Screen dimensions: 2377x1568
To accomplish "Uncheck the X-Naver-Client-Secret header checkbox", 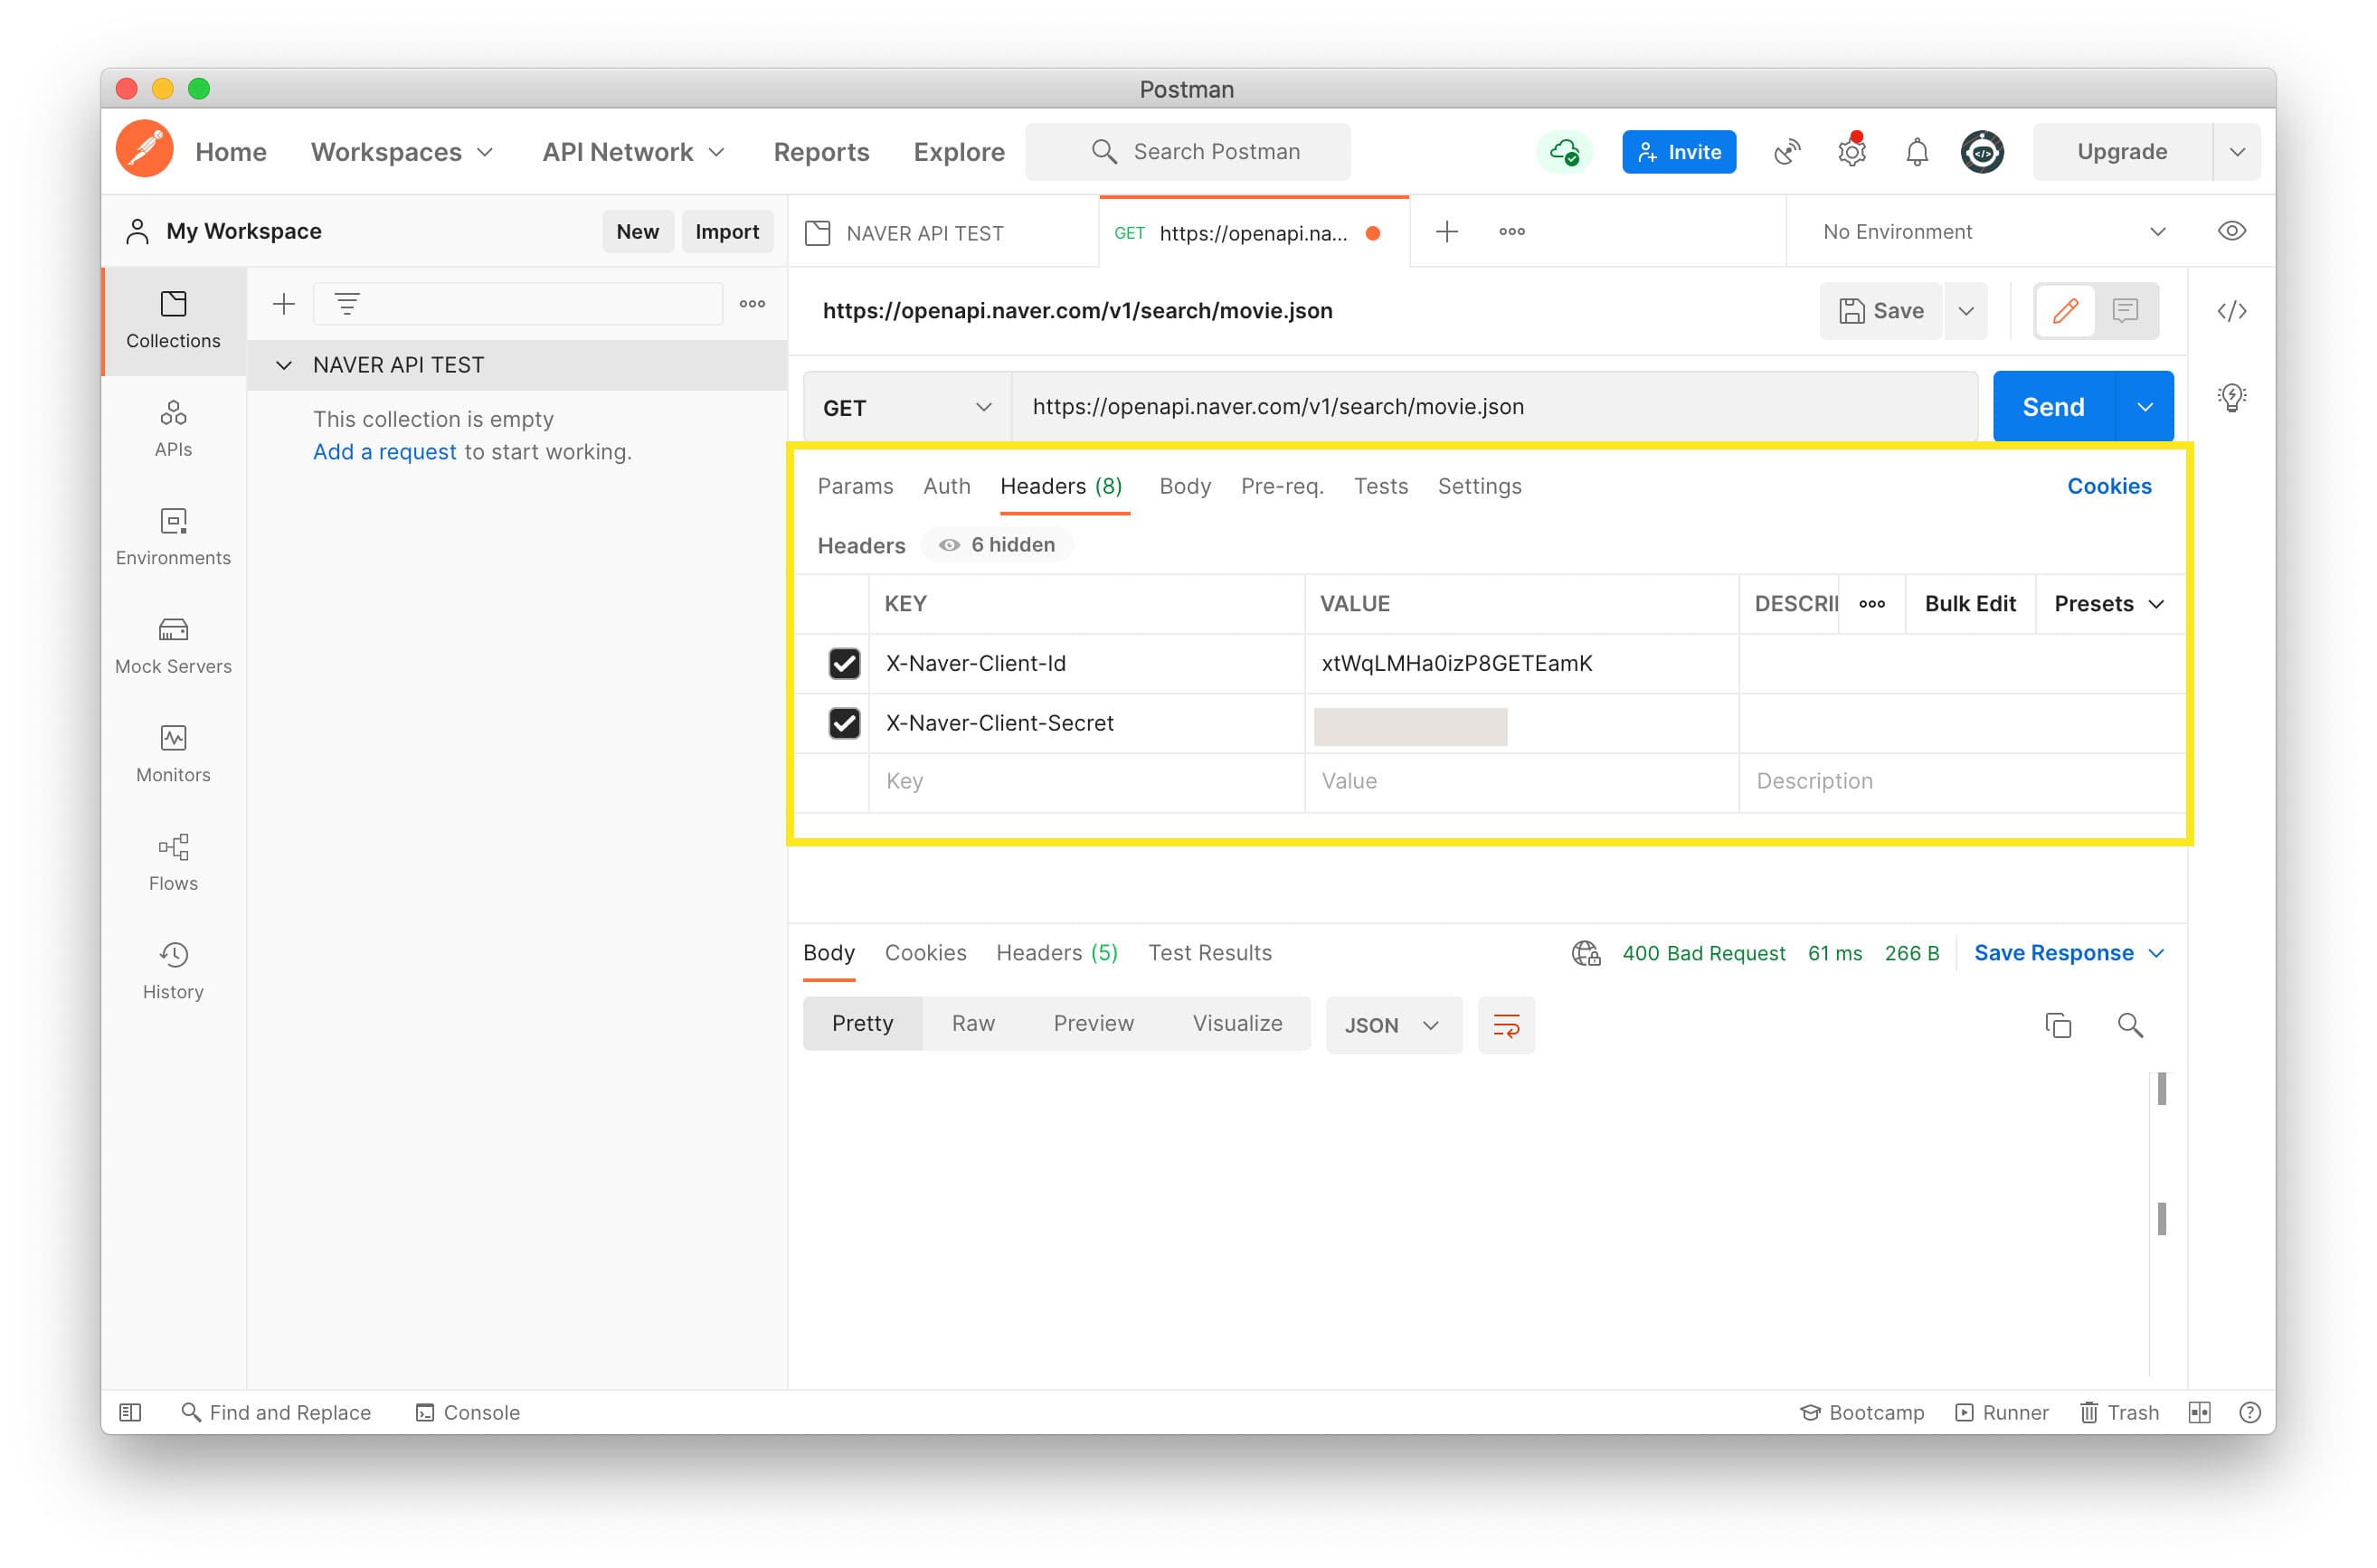I will coord(844,722).
